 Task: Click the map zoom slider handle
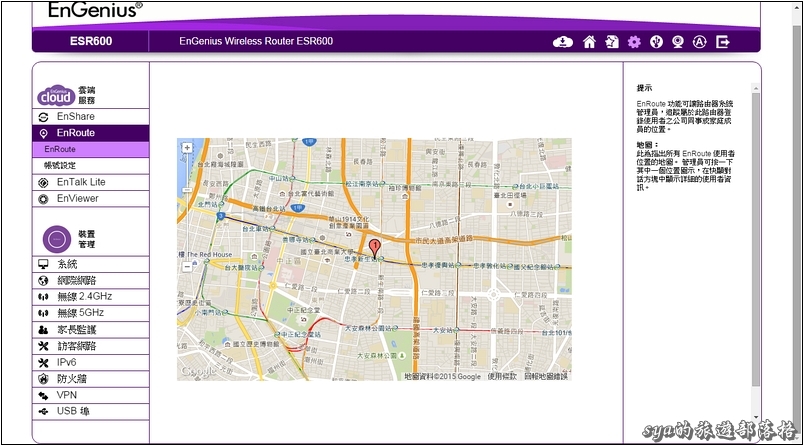(x=187, y=190)
